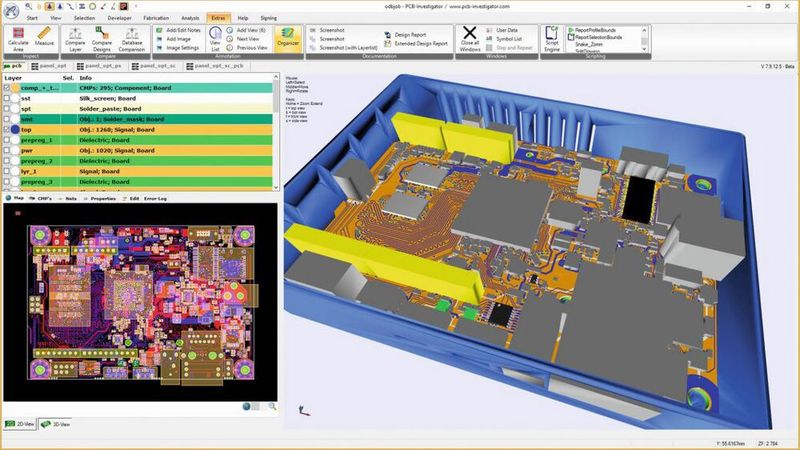
Task: Enable the smt solder mask layer checkbox
Action: (x=7, y=119)
